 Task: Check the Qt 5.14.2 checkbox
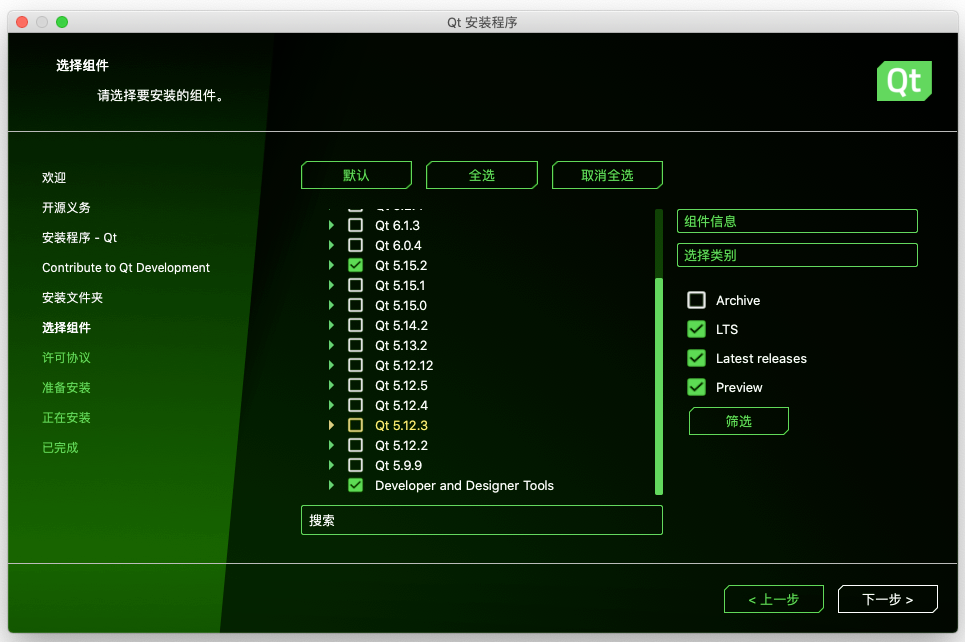(x=355, y=325)
